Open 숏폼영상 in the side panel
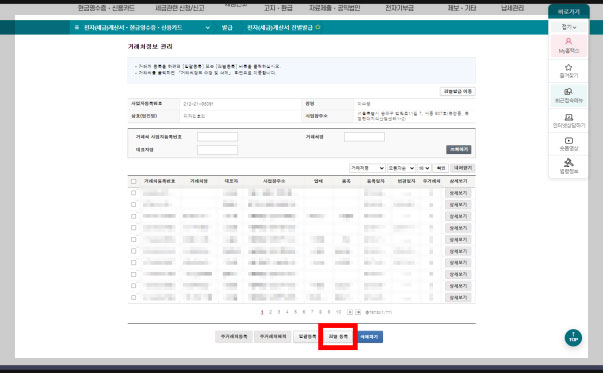Image resolution: width=603 pixels, height=373 pixels. point(568,144)
